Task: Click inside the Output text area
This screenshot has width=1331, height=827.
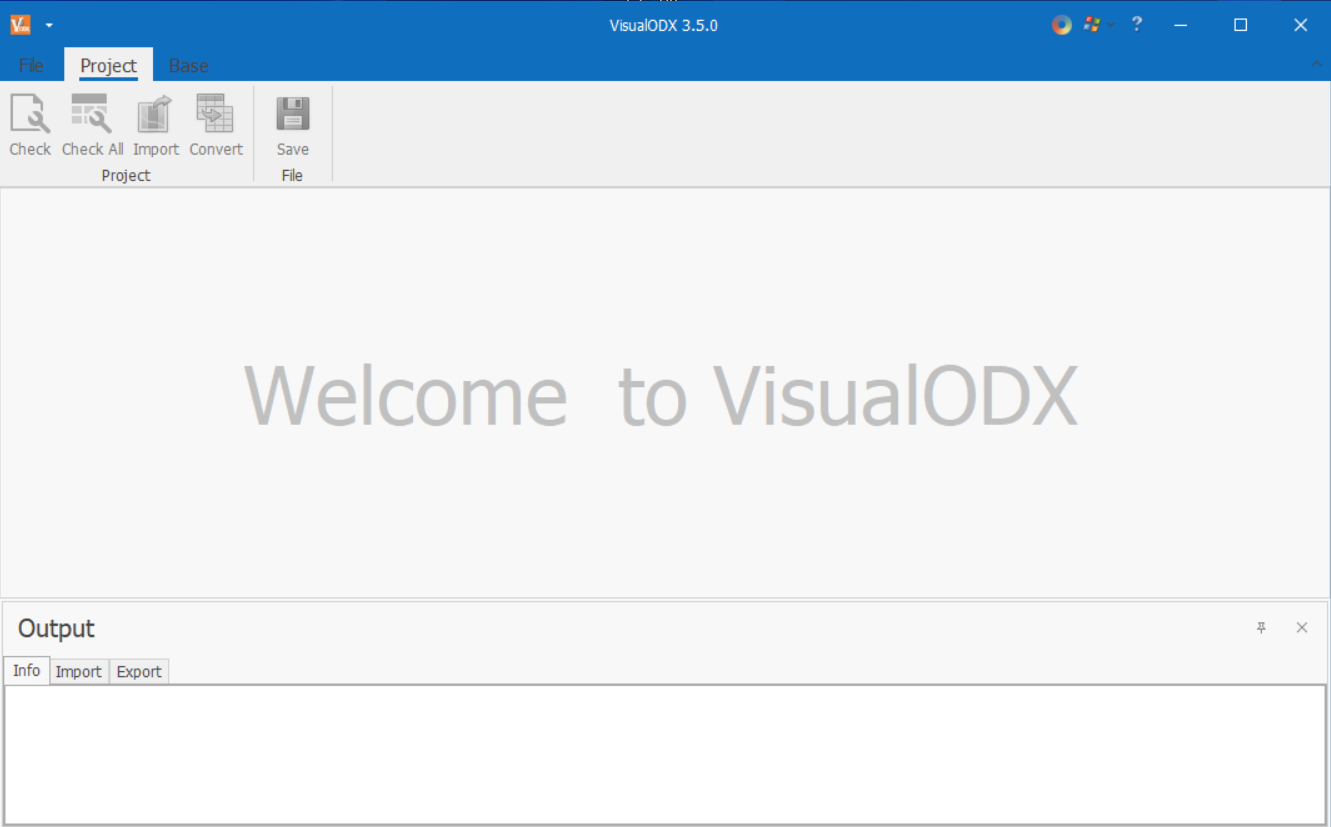Action: click(x=665, y=754)
